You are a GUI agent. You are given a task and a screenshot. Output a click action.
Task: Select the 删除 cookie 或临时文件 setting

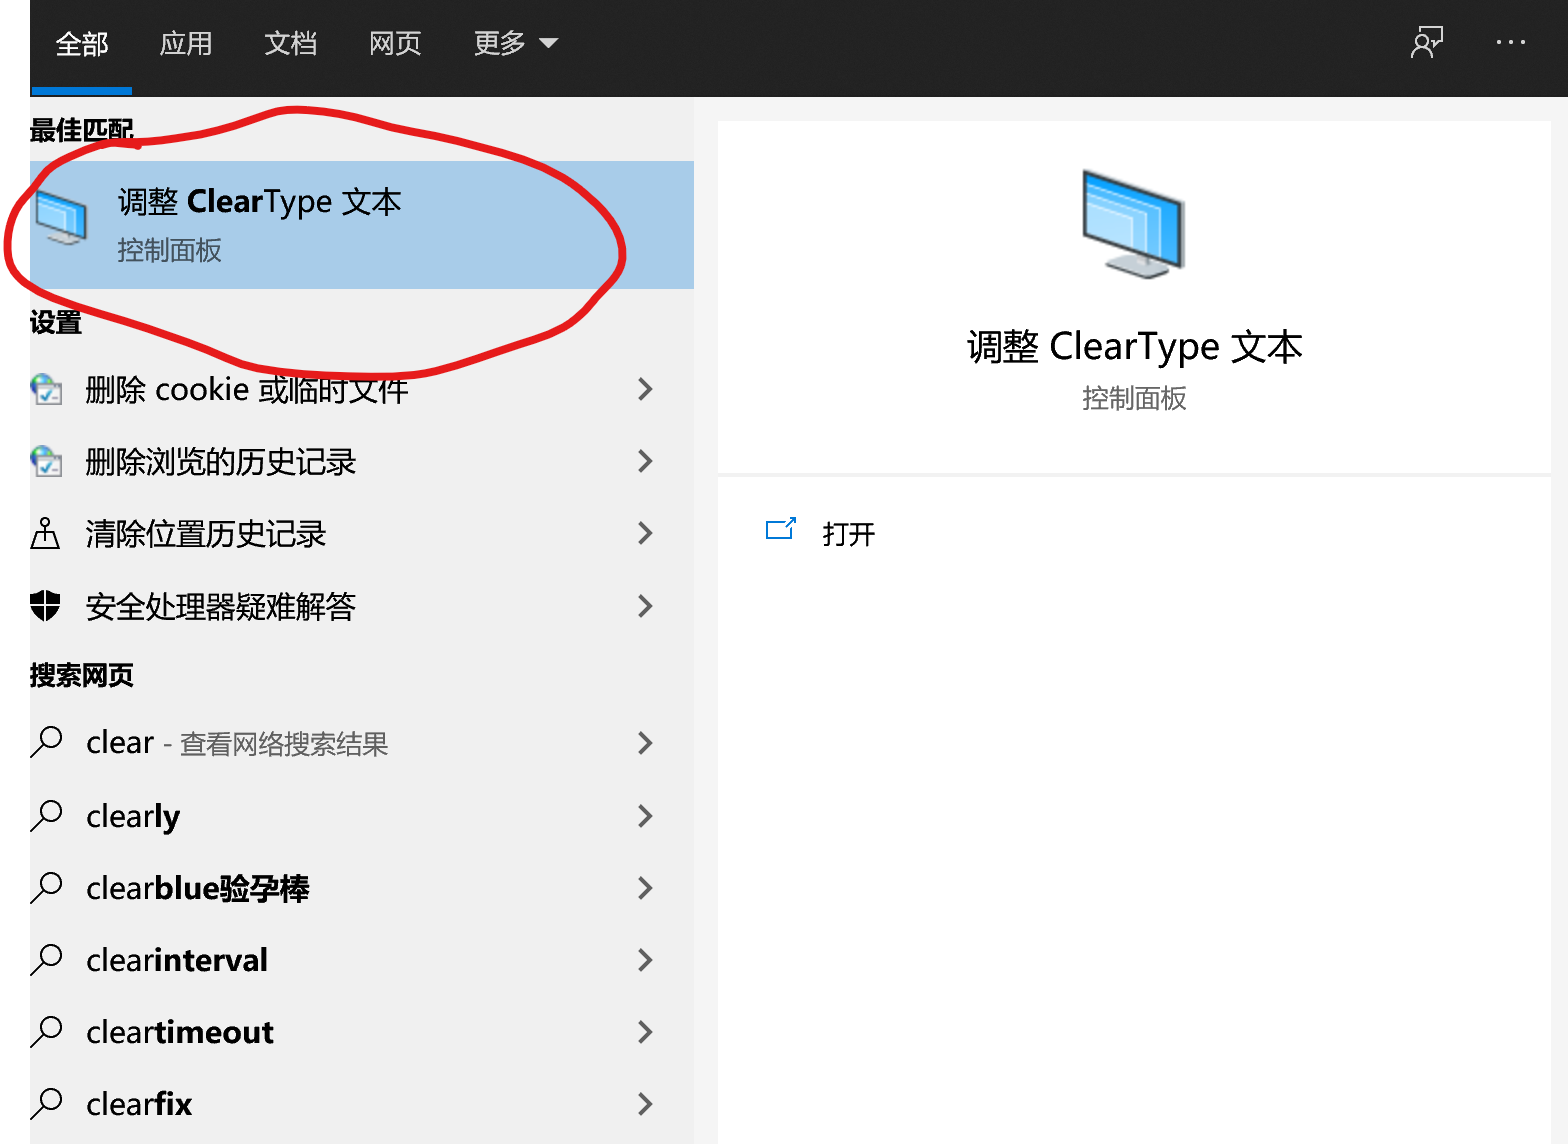pos(362,389)
